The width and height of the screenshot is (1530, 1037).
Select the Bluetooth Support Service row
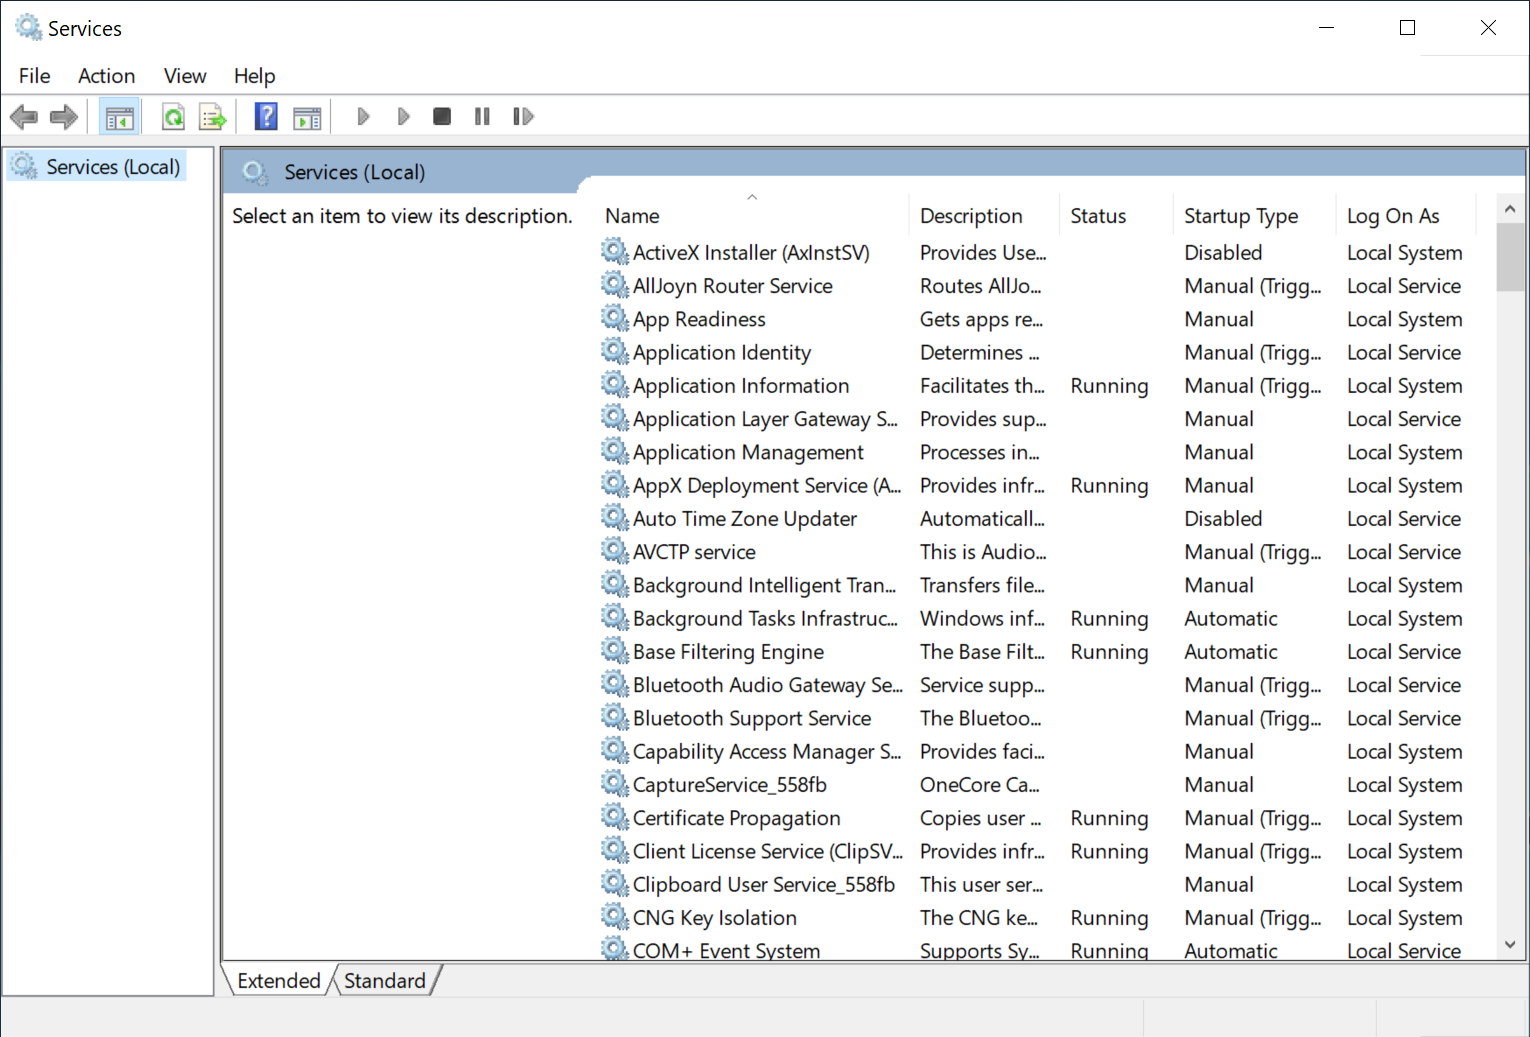tap(751, 719)
